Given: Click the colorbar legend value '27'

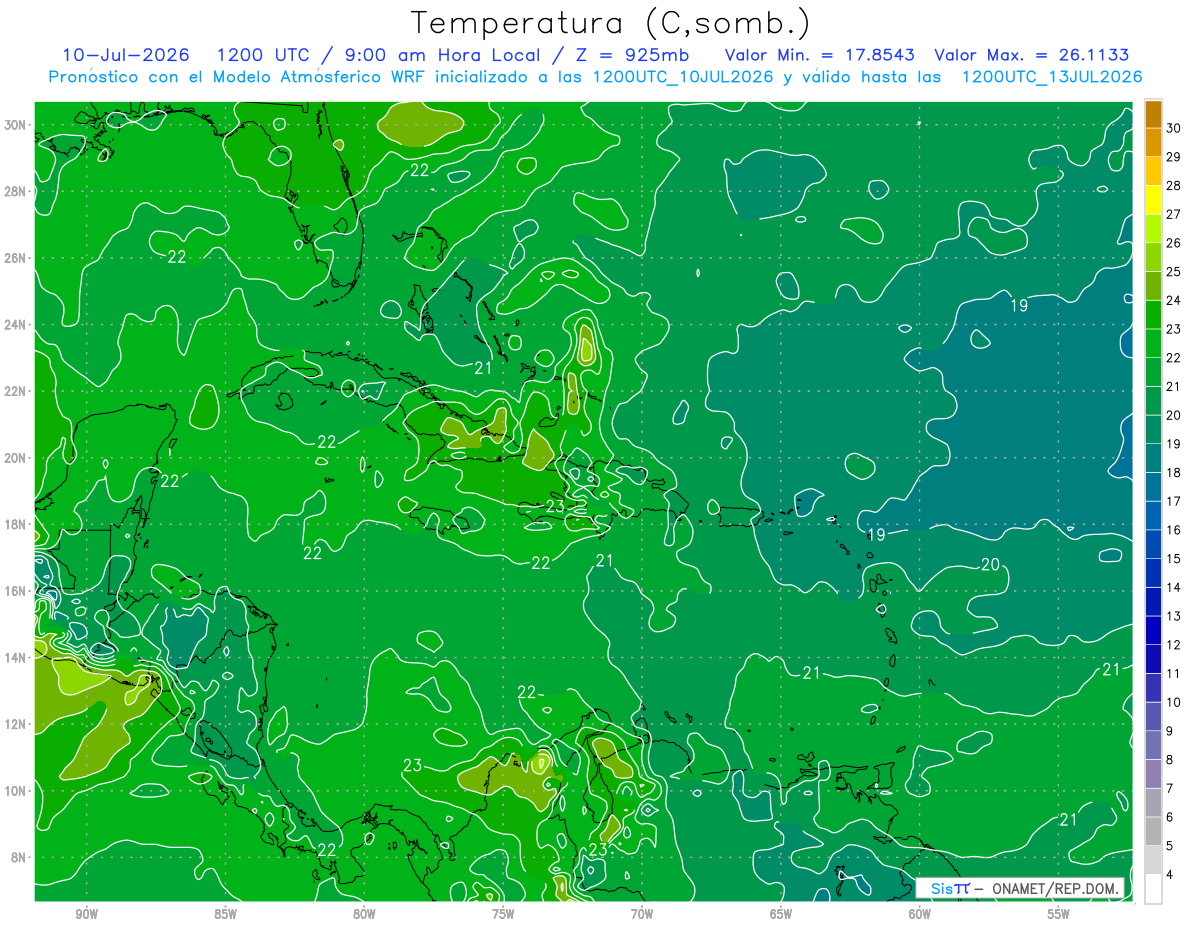Looking at the screenshot, I should pyautogui.click(x=1173, y=214).
